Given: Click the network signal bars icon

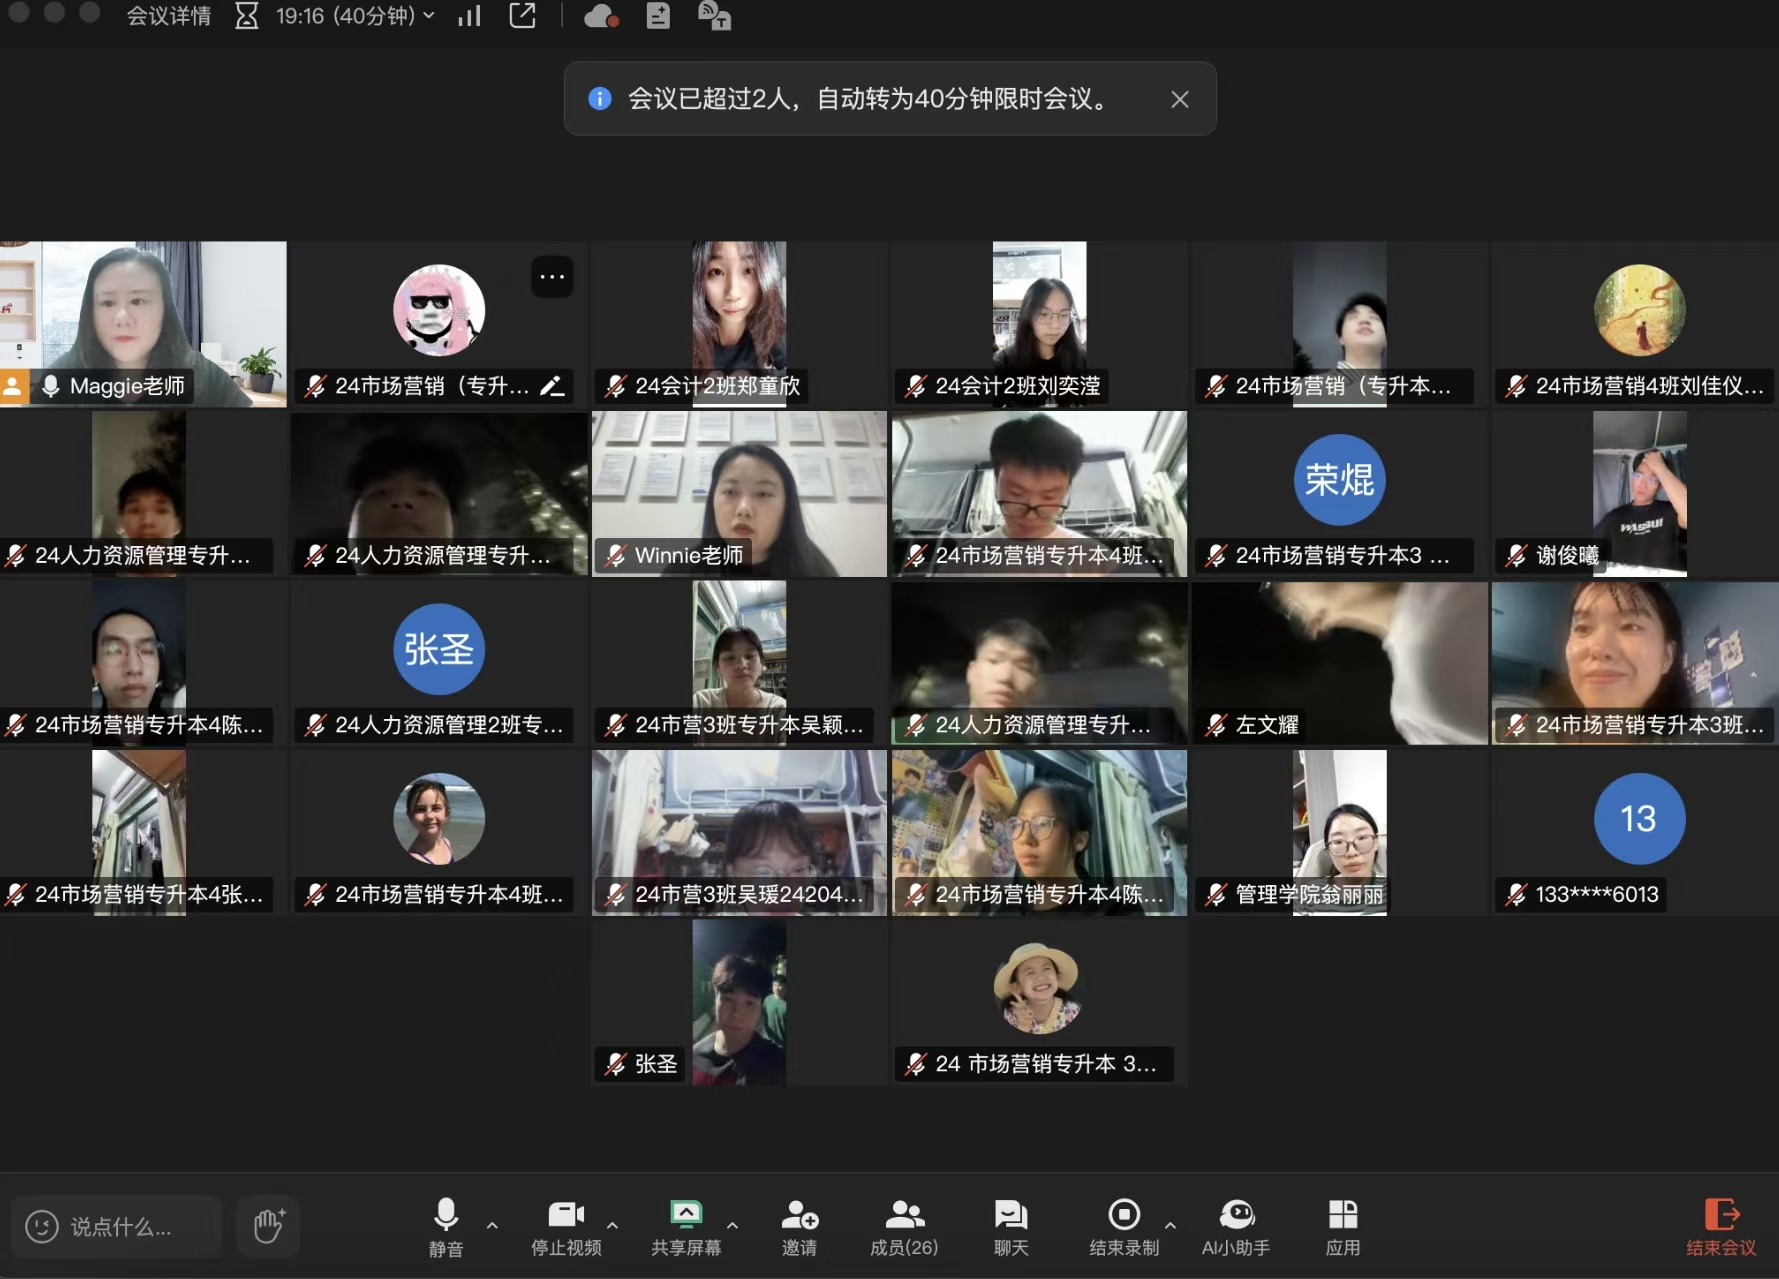Looking at the screenshot, I should [x=469, y=16].
